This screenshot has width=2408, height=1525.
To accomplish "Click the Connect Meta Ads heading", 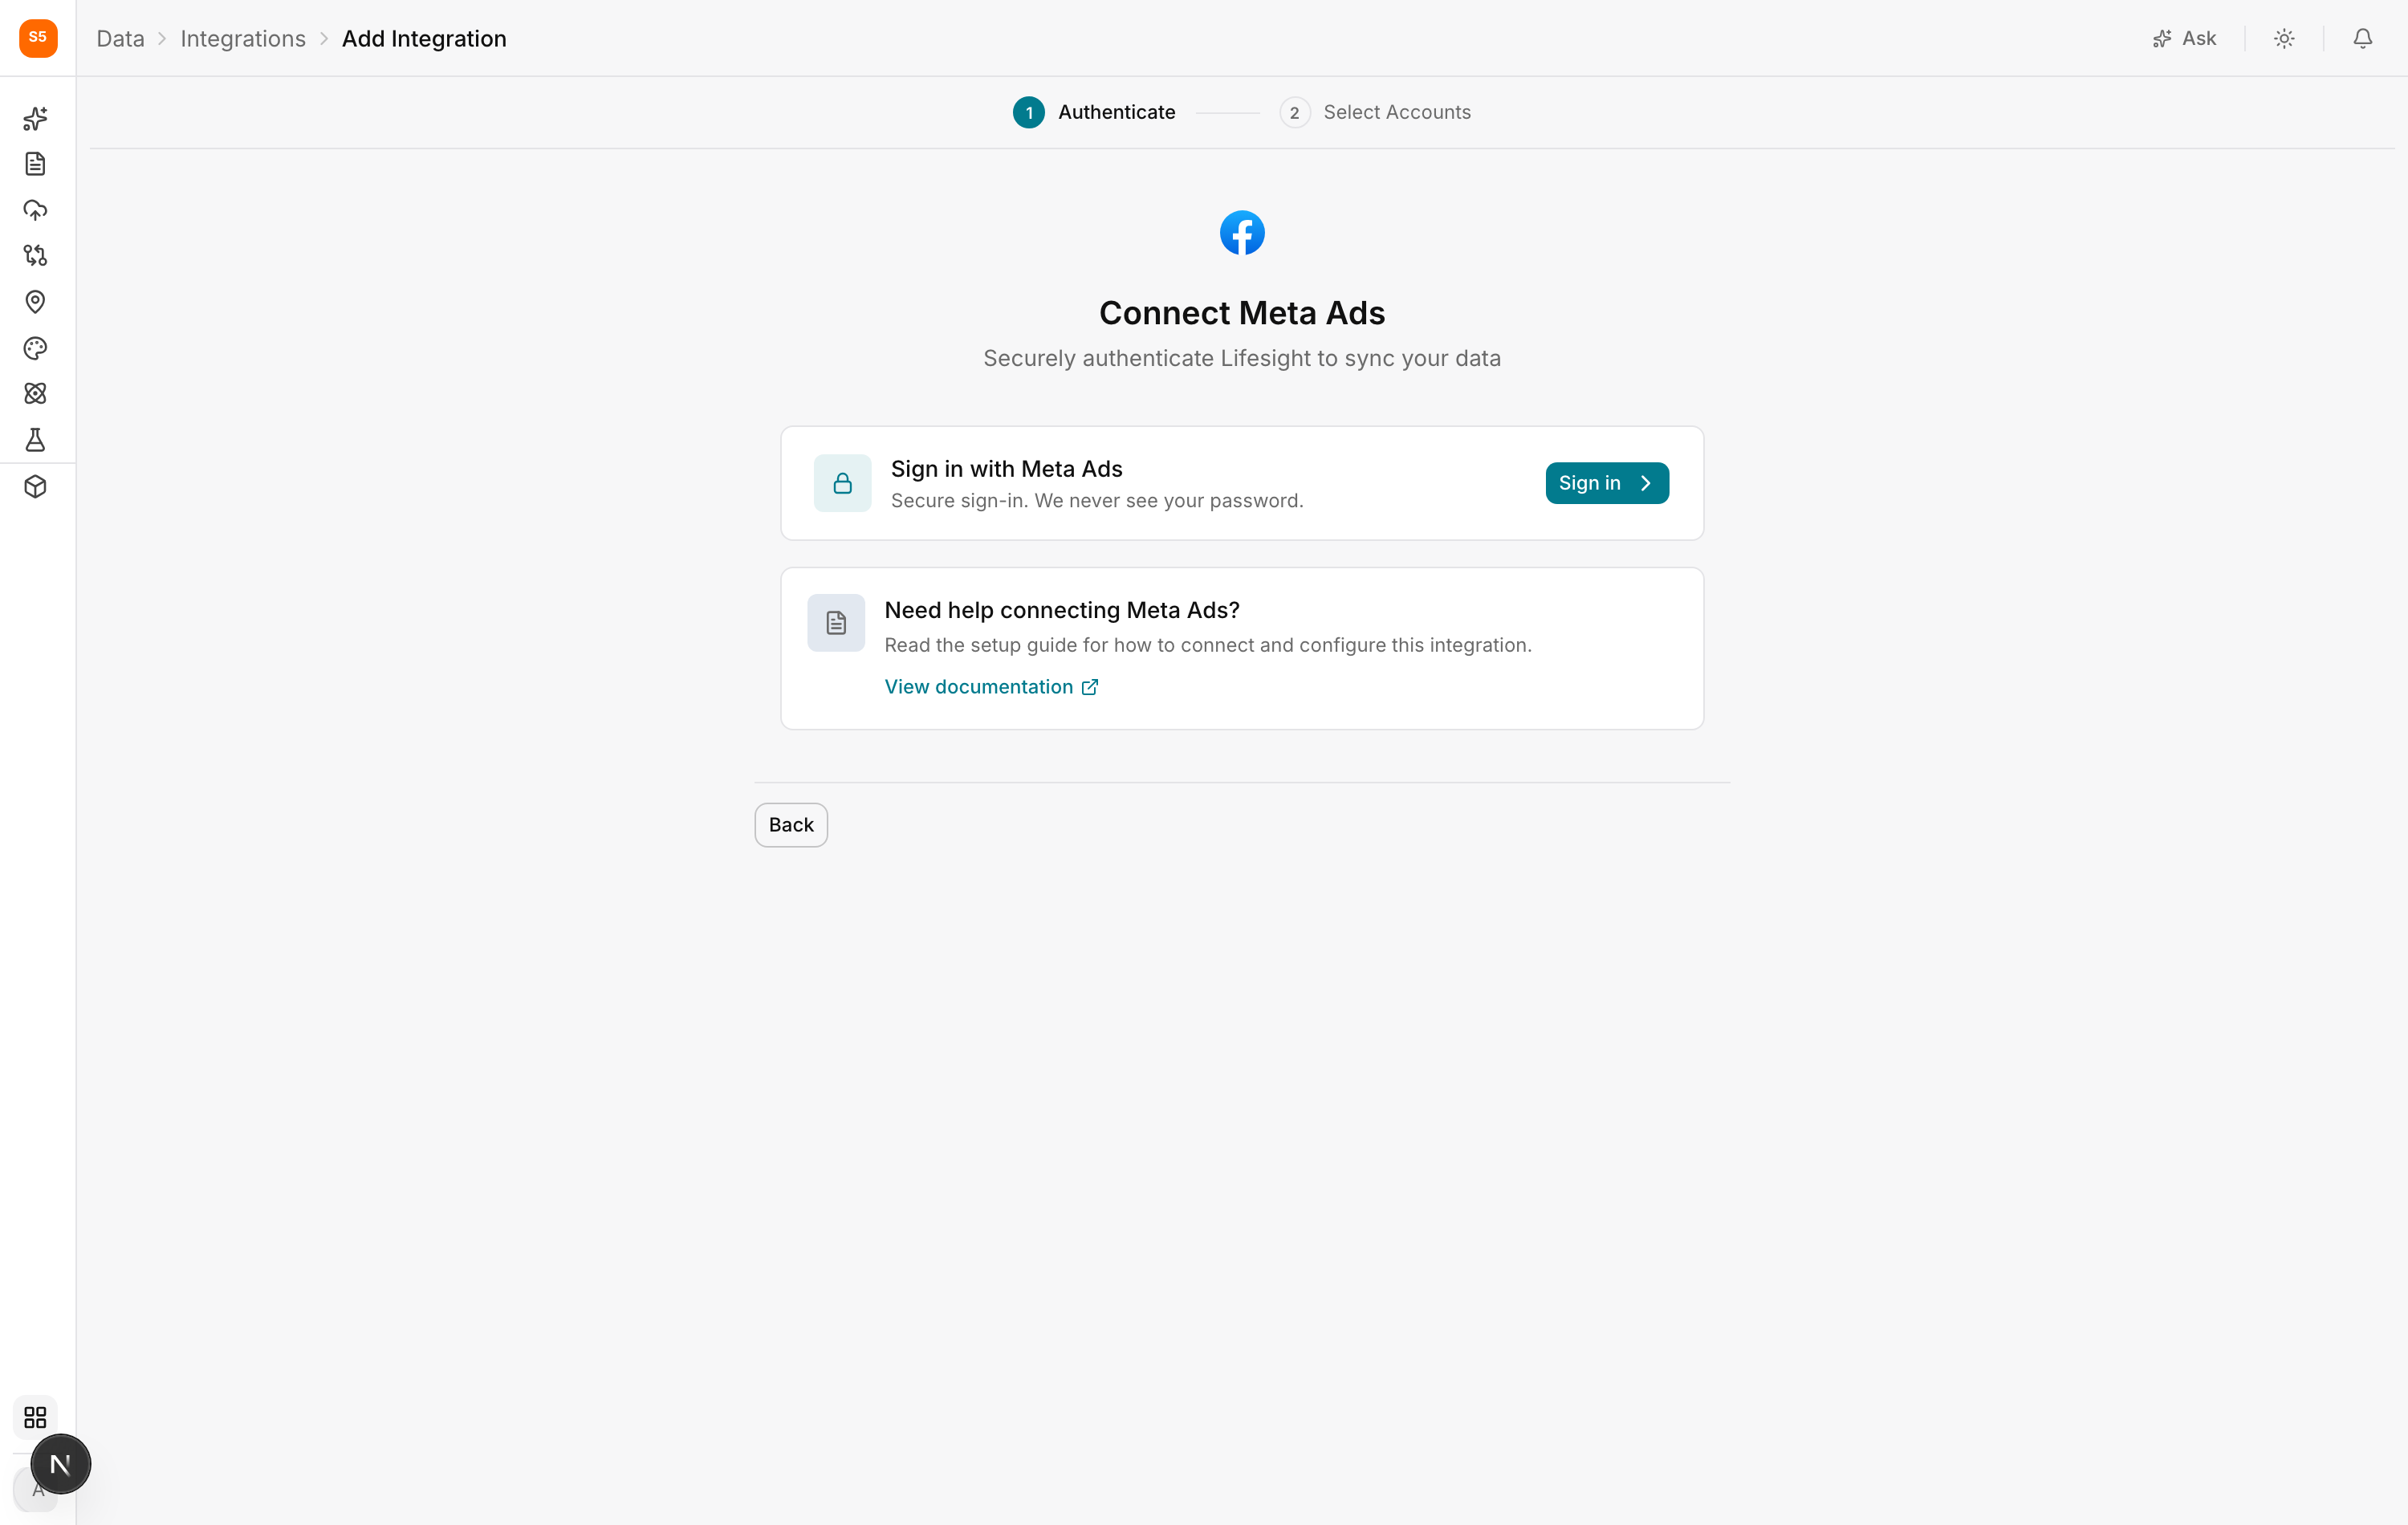I will pos(1242,313).
